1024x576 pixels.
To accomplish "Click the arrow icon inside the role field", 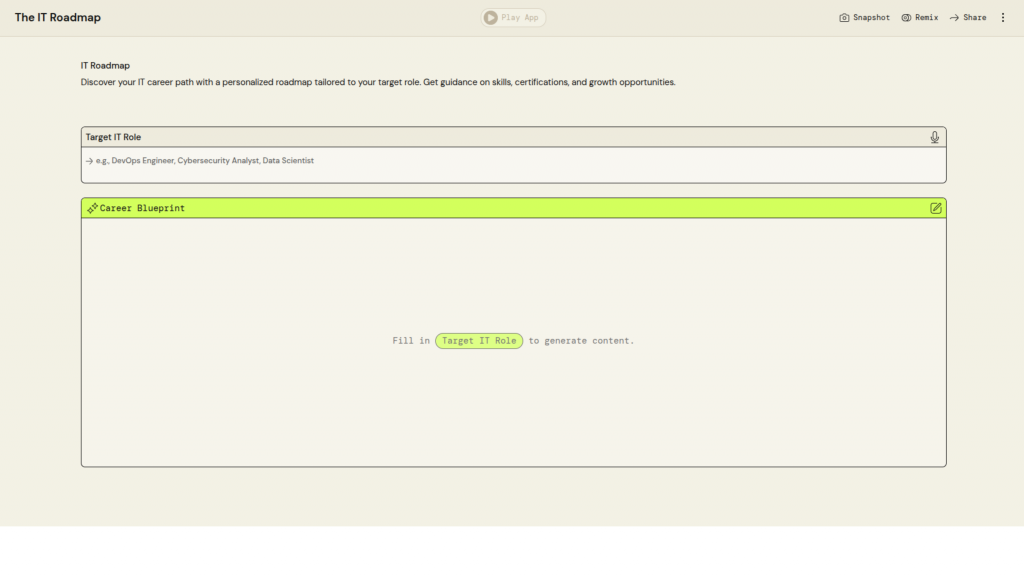I will (89, 160).
